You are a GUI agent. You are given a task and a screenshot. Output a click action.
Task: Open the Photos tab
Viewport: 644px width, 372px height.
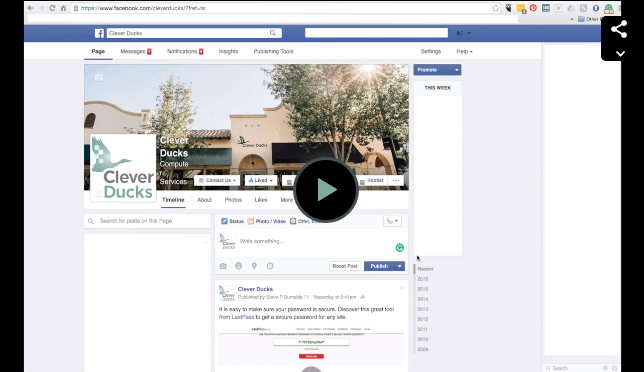click(x=233, y=200)
